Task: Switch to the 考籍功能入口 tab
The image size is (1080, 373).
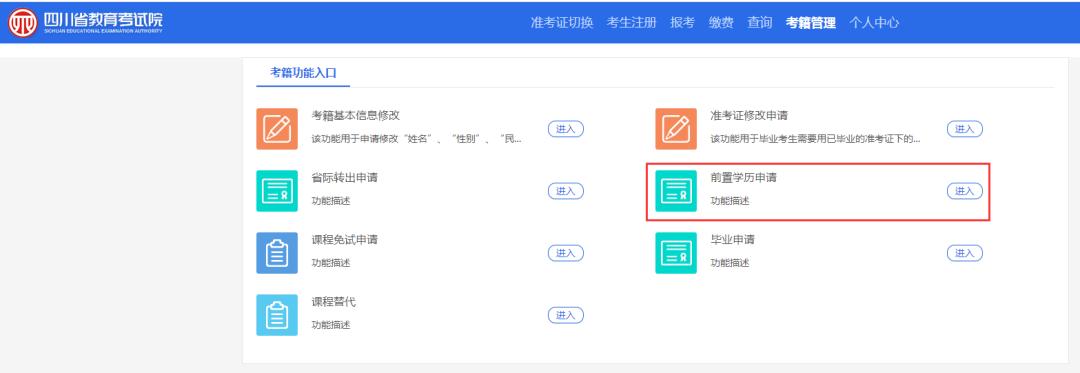Action: [303, 73]
